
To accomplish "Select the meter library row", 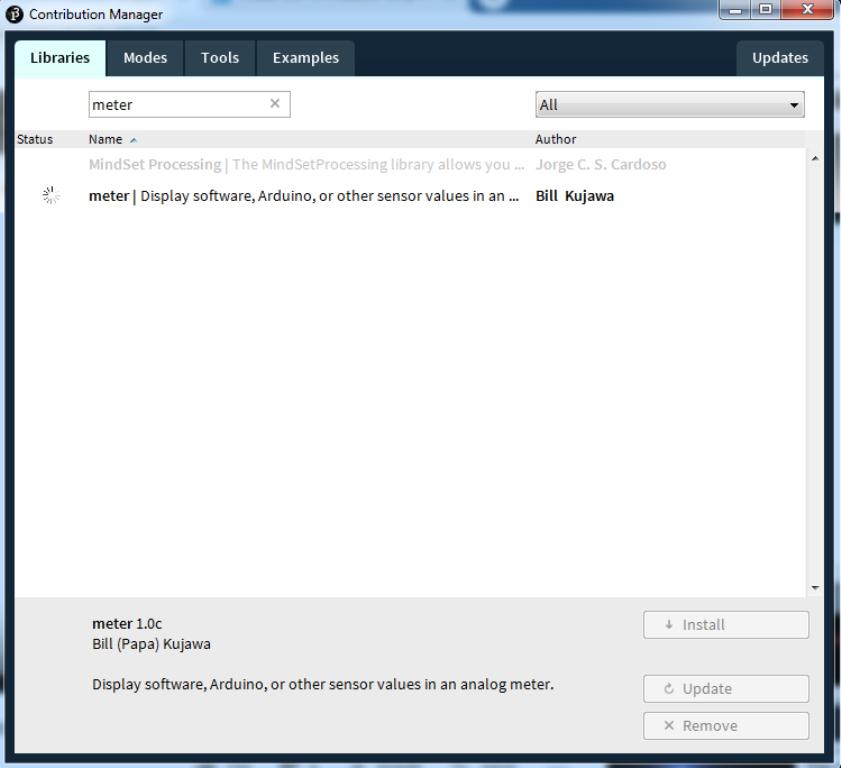I will pos(410,196).
